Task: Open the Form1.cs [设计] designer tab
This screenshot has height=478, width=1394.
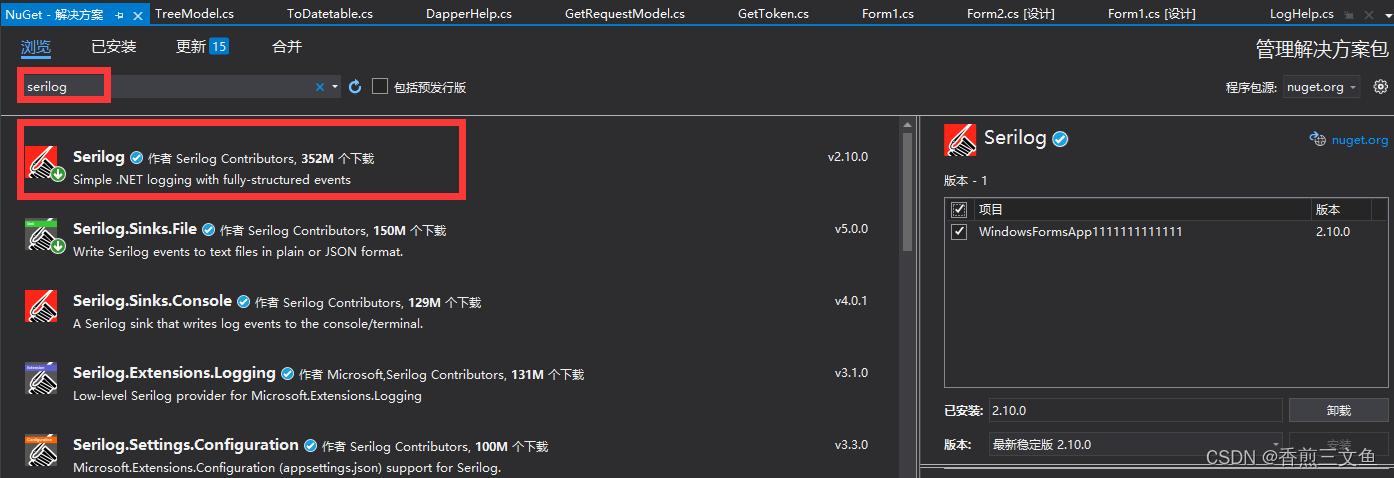Action: (x=1152, y=14)
